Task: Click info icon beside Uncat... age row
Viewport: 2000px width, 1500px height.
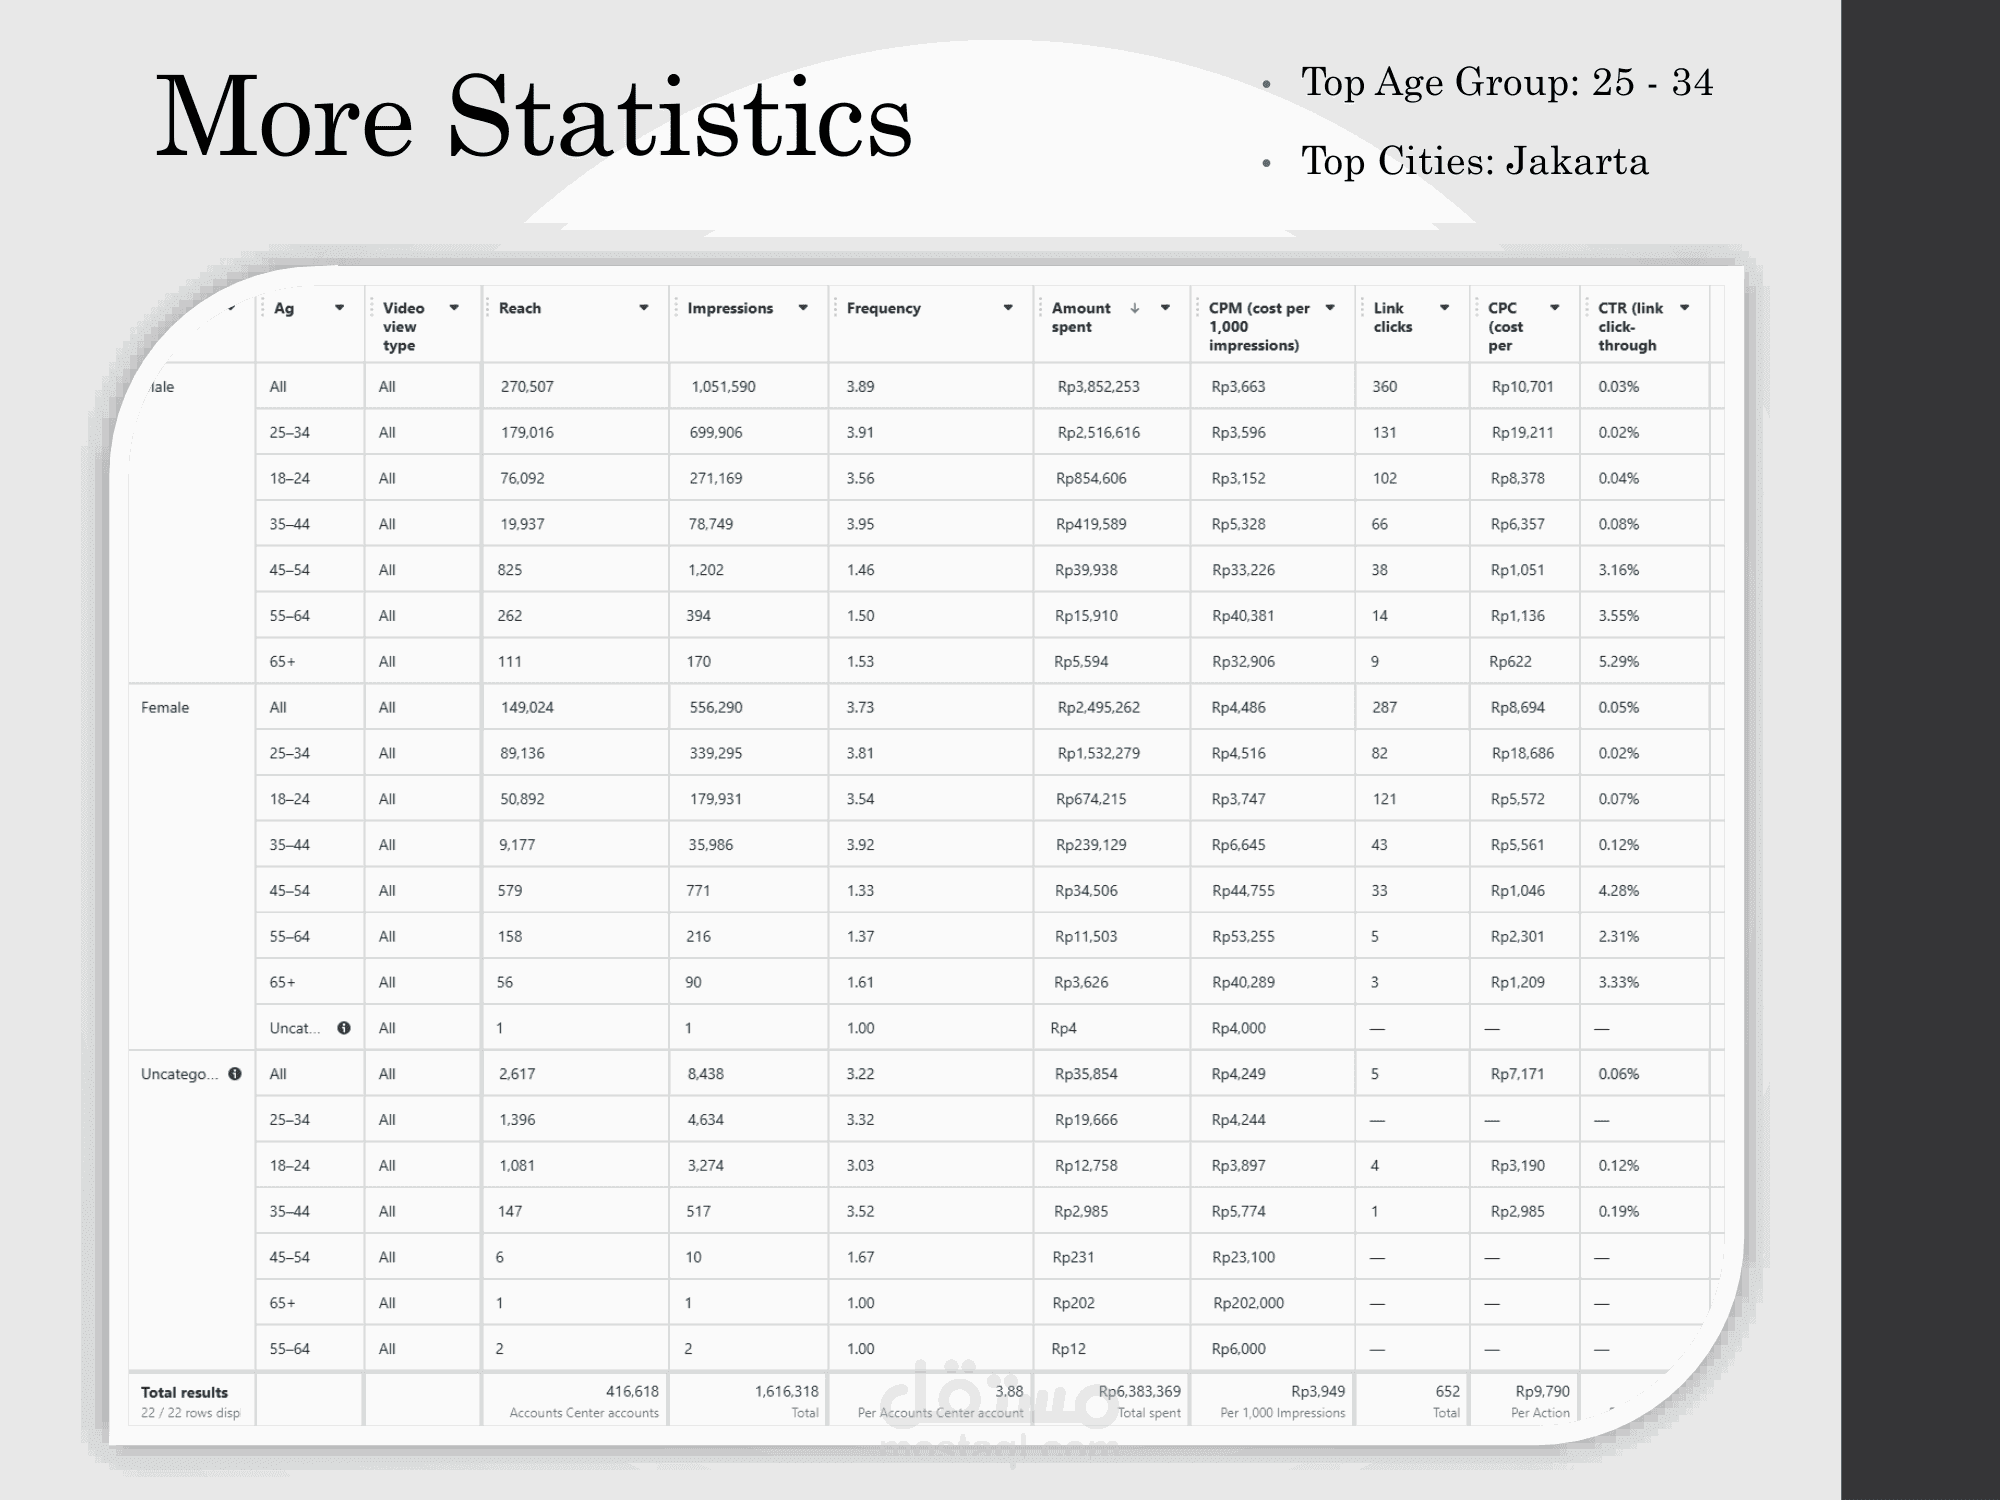Action: pos(344,1028)
